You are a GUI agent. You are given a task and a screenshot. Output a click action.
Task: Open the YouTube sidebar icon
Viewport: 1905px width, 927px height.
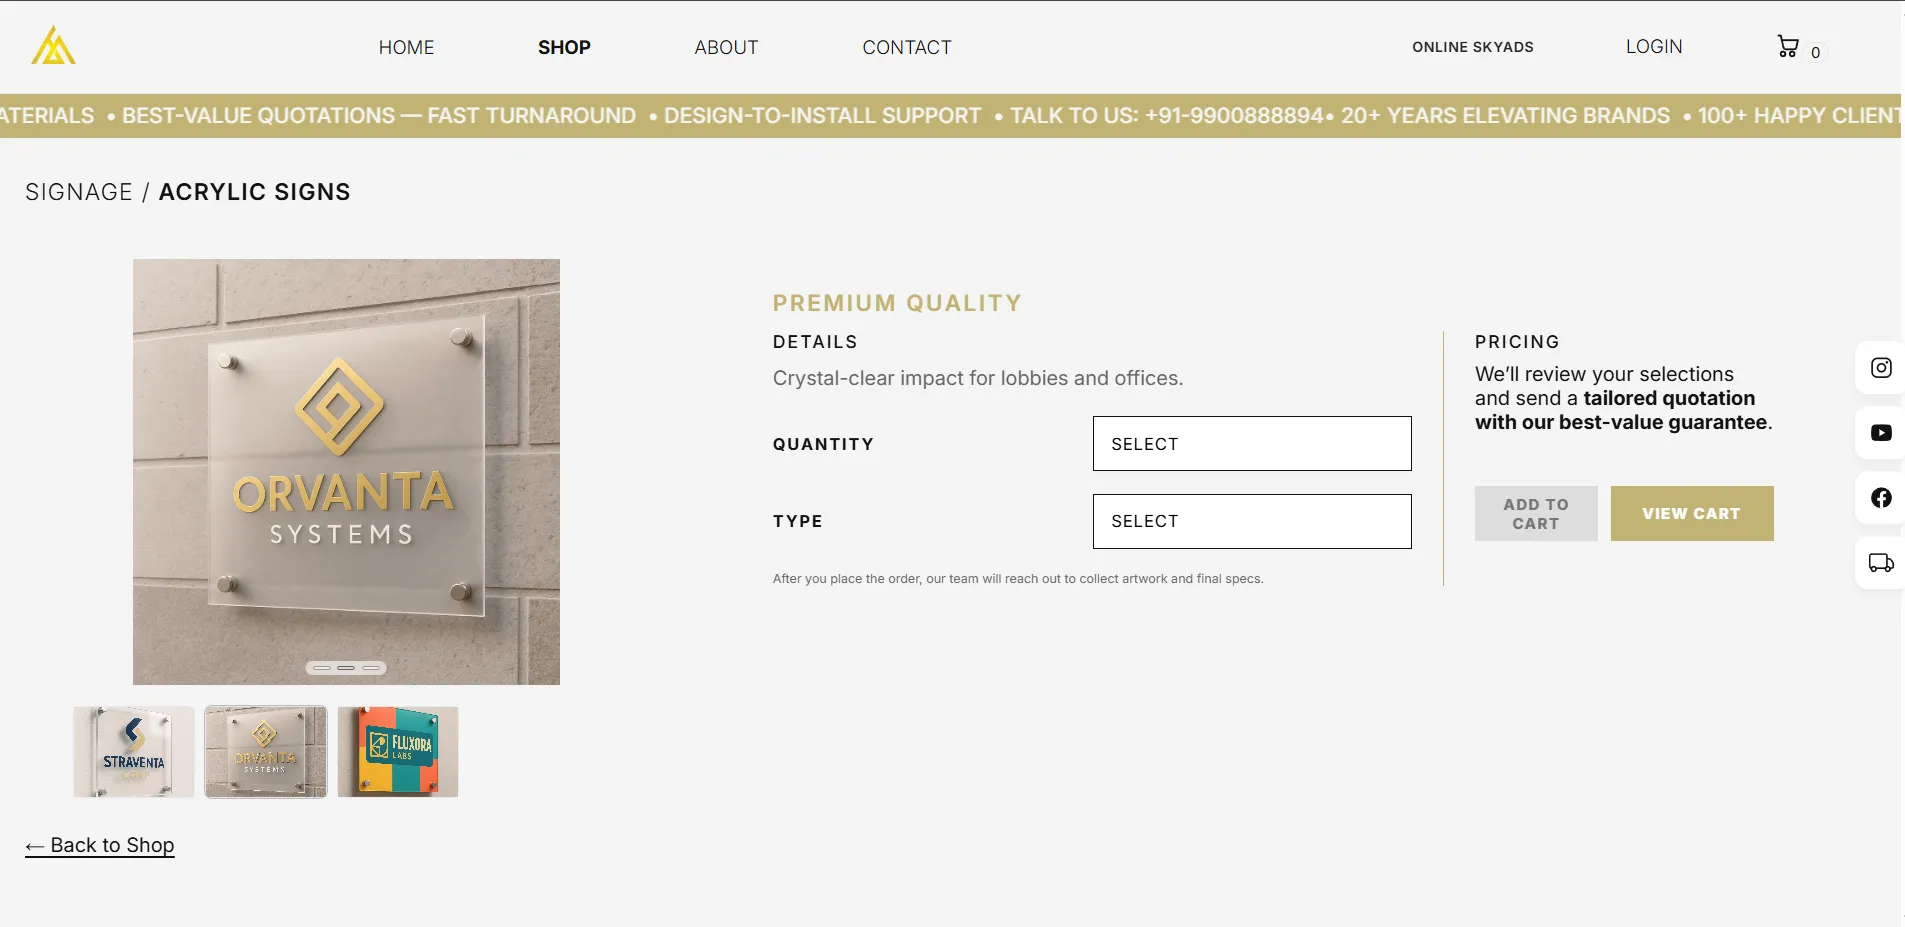(x=1881, y=433)
